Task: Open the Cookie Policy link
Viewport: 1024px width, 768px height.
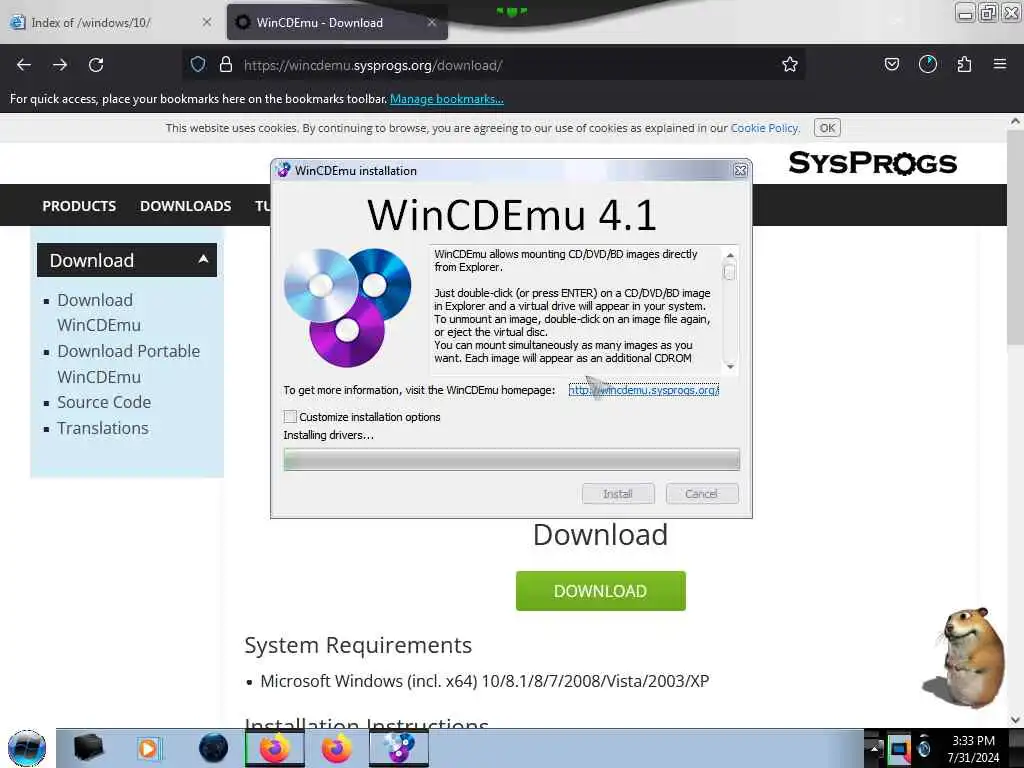Action: [765, 128]
